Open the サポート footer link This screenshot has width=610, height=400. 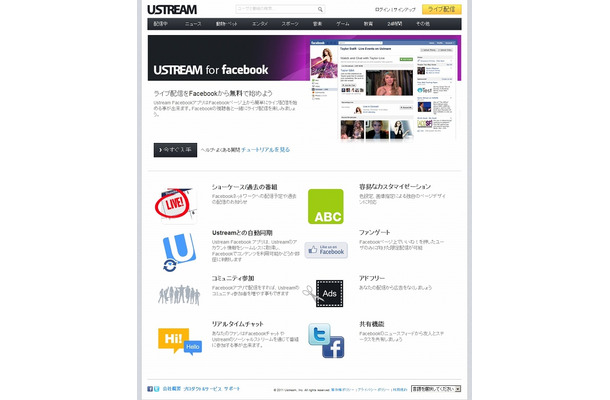pos(232,389)
